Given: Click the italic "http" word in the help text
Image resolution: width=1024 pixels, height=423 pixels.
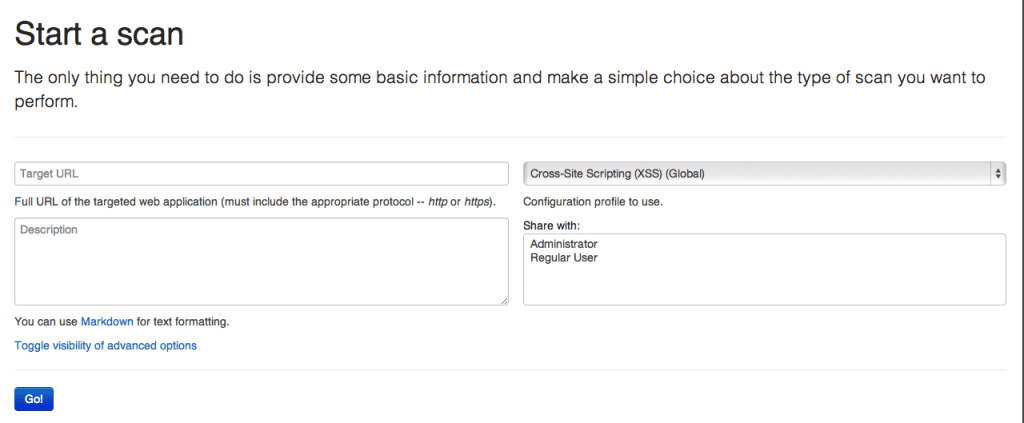Looking at the screenshot, I should pyautogui.click(x=438, y=202).
